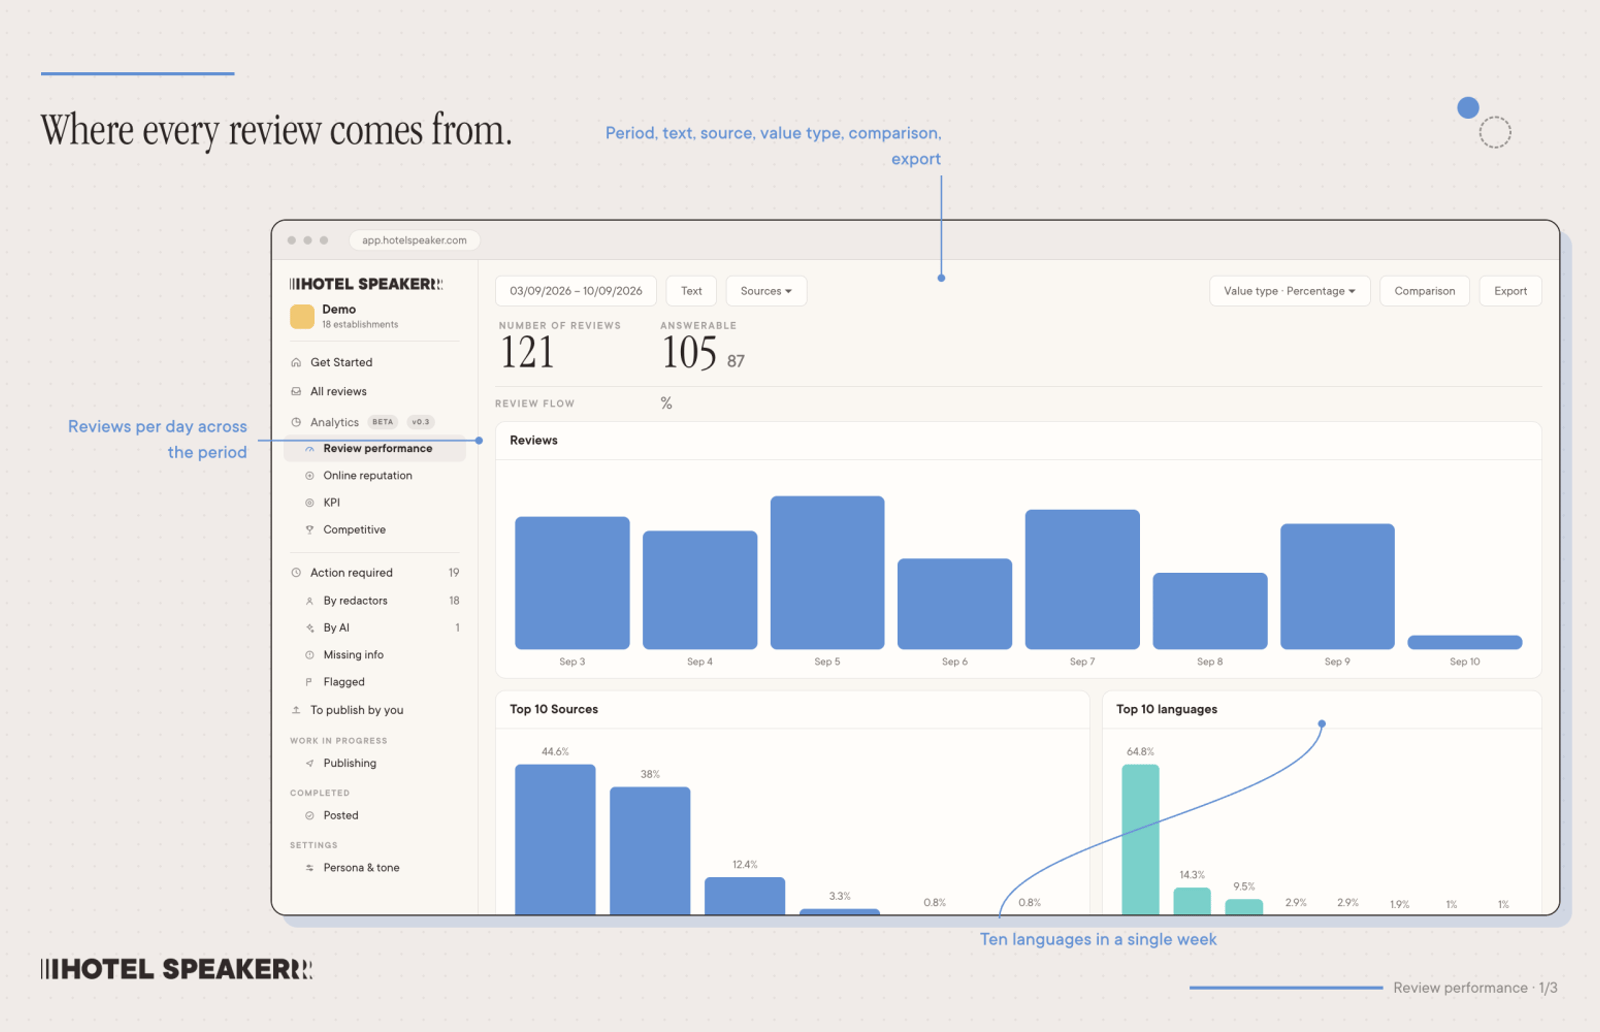The height and width of the screenshot is (1032, 1600).
Task: Click the BETA badge next to Analytics
Action: (383, 422)
